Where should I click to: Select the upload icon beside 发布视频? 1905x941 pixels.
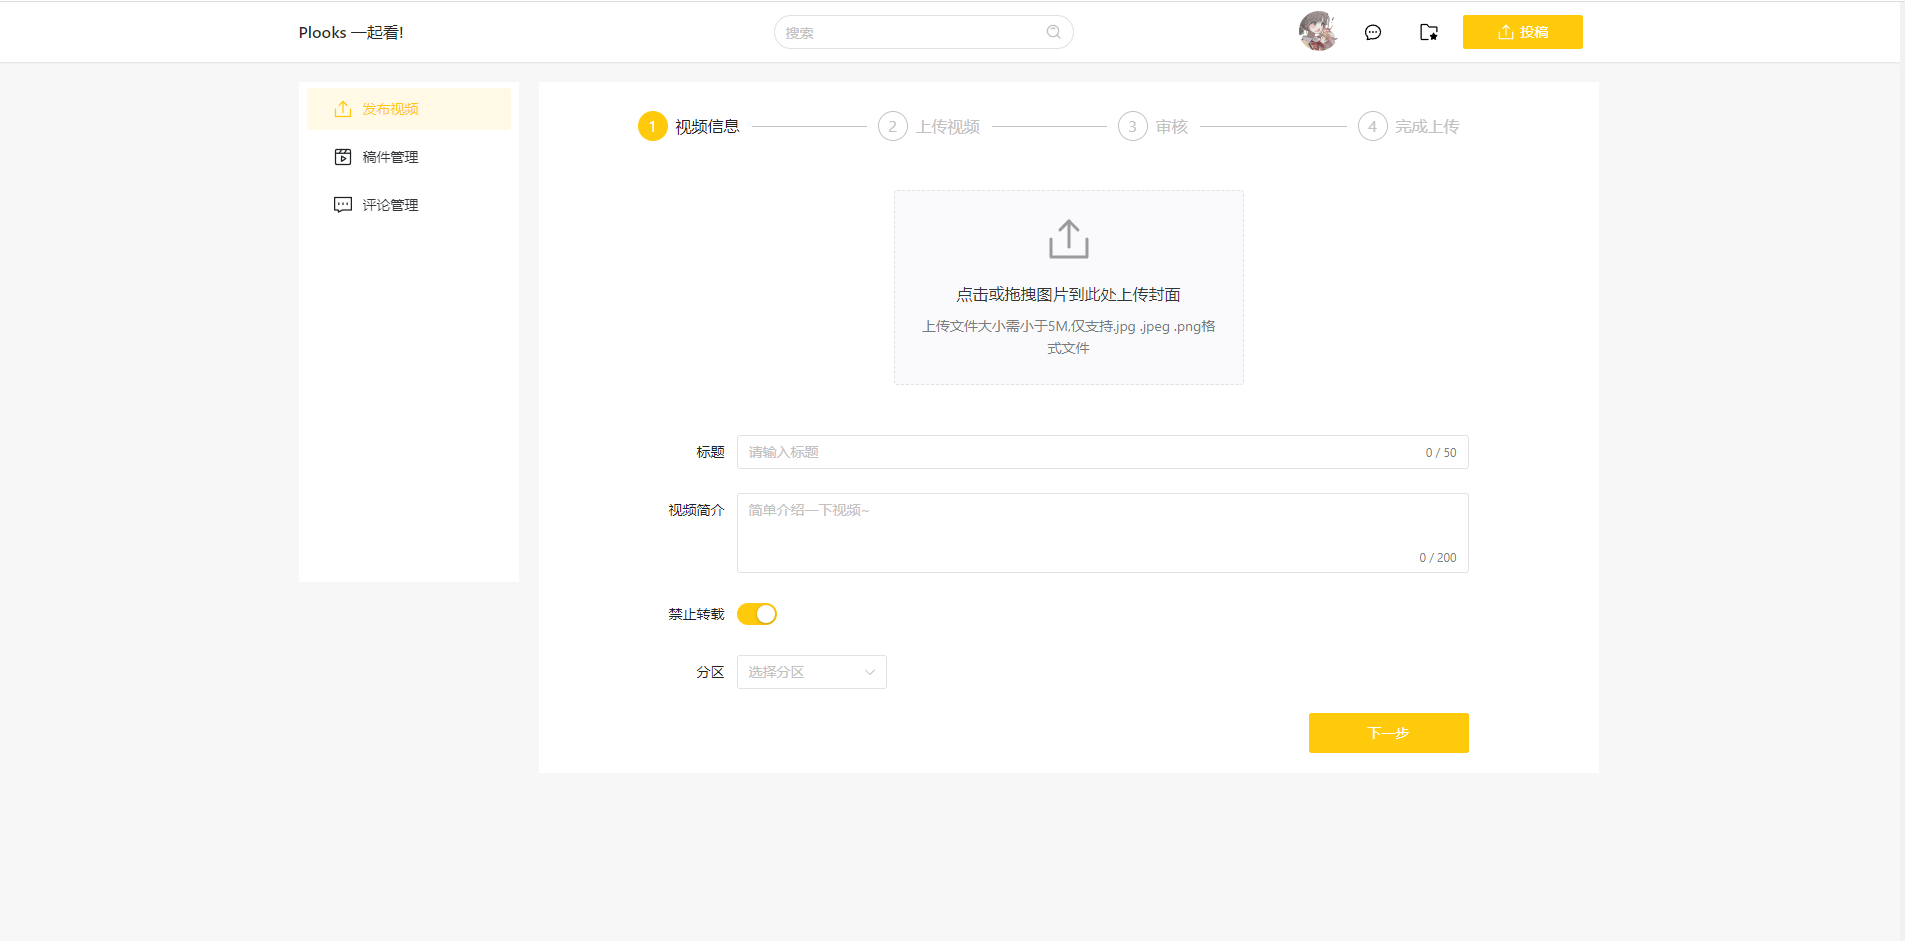pos(343,108)
